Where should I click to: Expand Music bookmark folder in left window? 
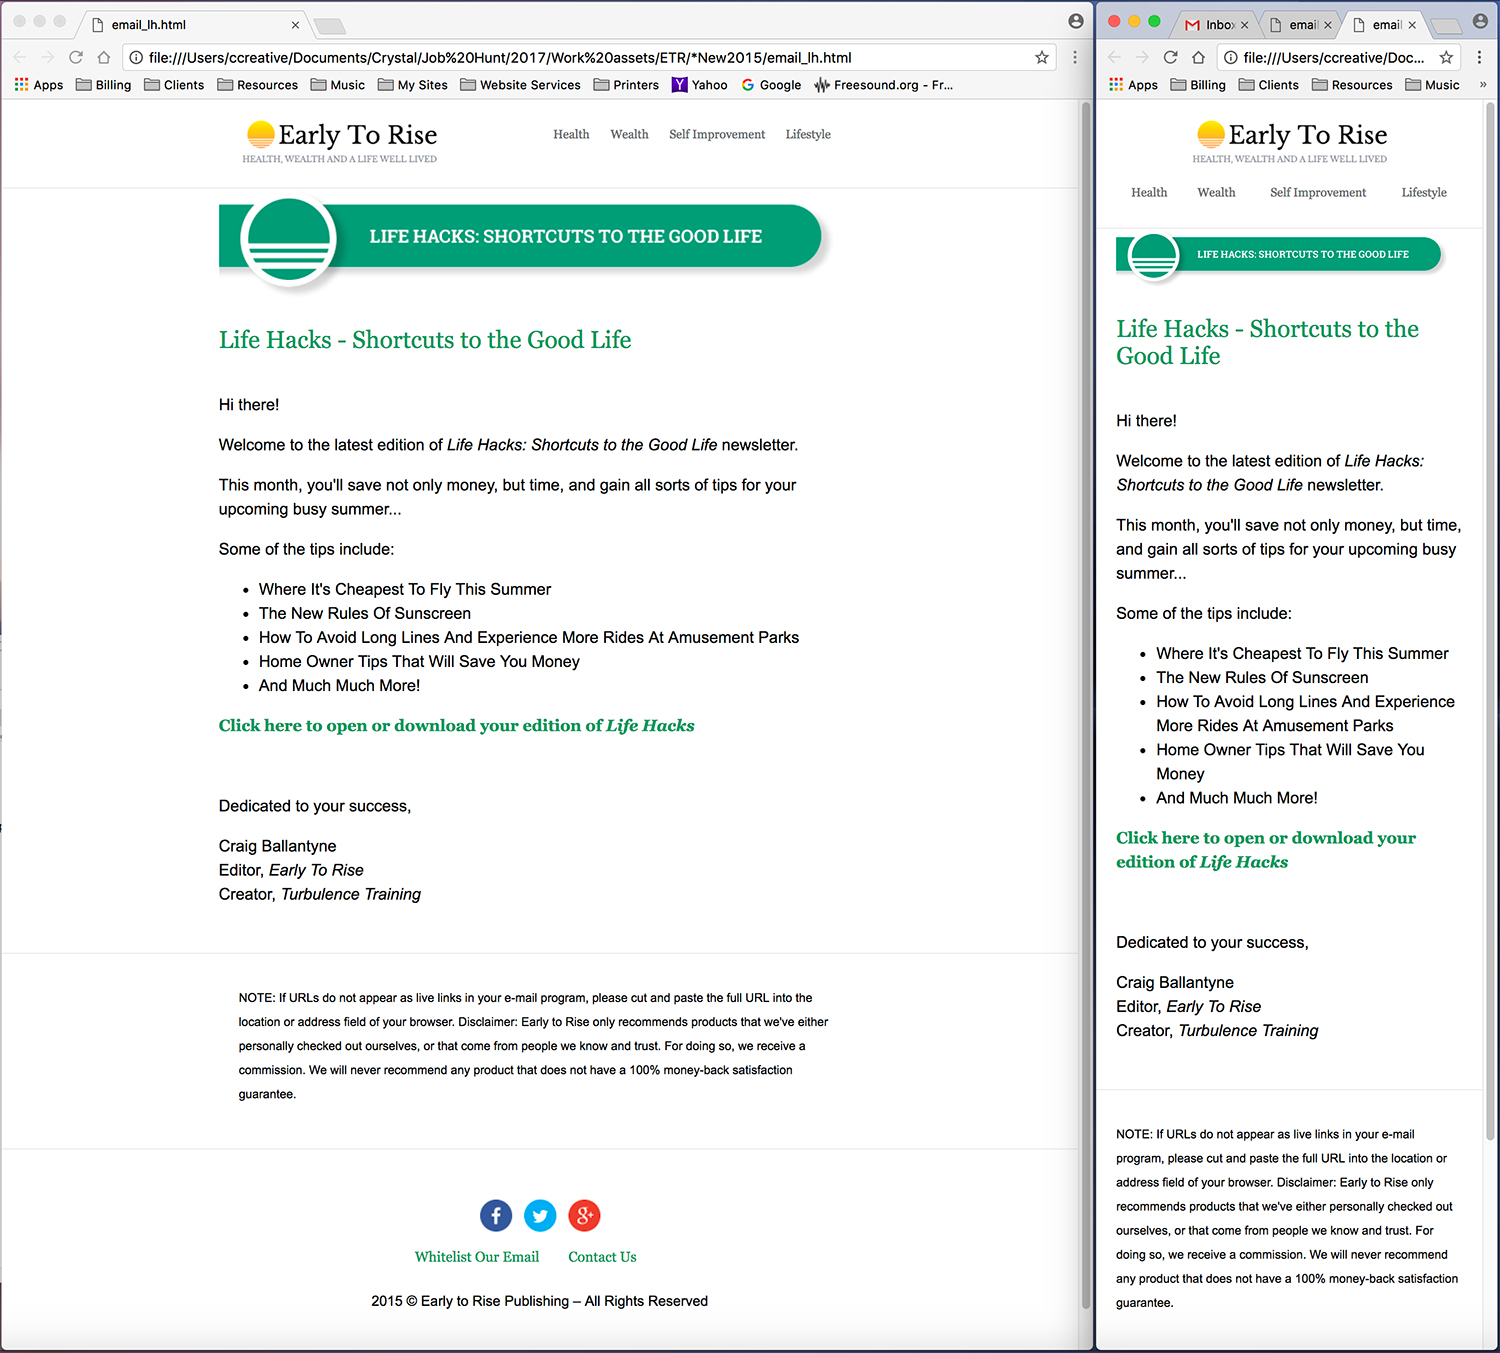338,85
